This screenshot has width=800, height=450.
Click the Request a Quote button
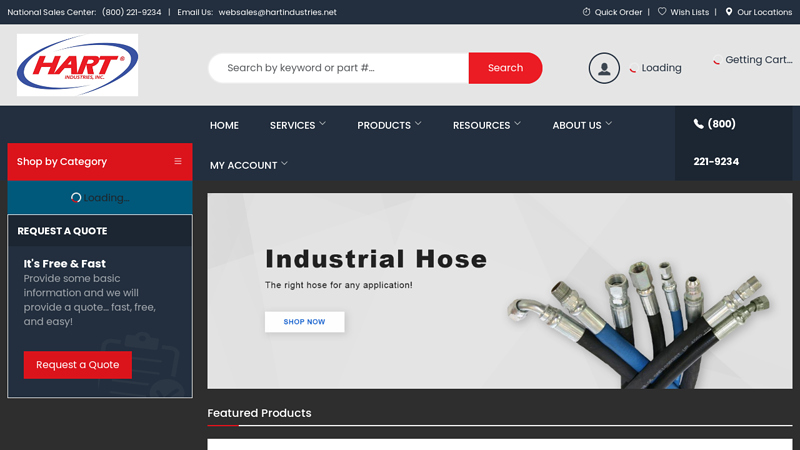pos(78,365)
